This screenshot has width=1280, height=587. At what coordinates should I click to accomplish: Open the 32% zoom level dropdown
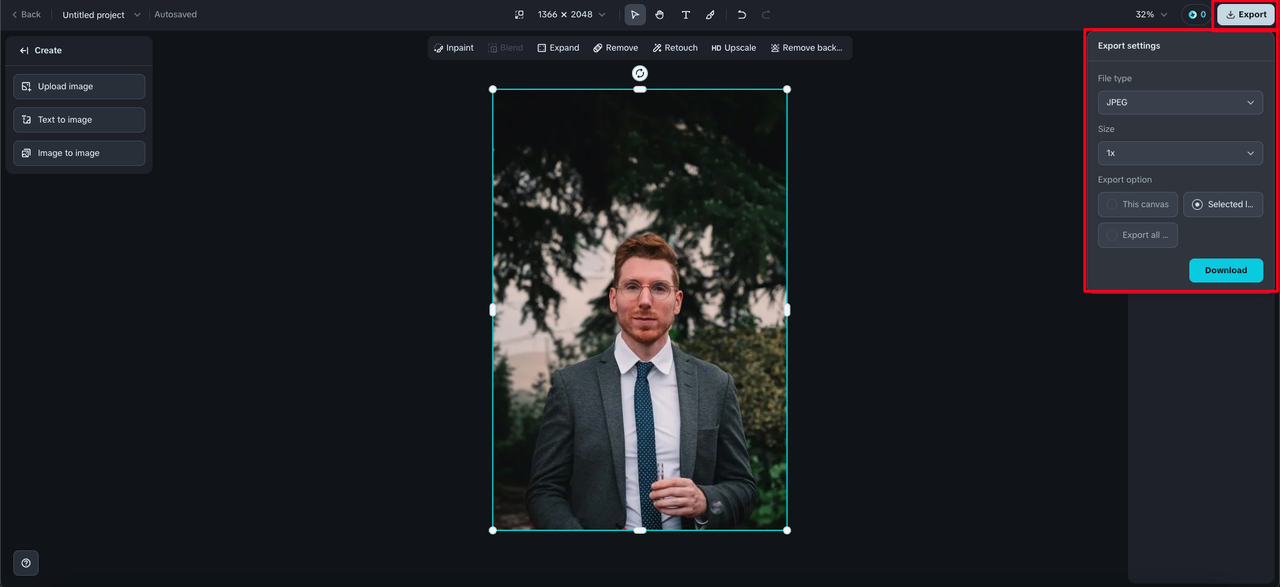pyautogui.click(x=1151, y=15)
